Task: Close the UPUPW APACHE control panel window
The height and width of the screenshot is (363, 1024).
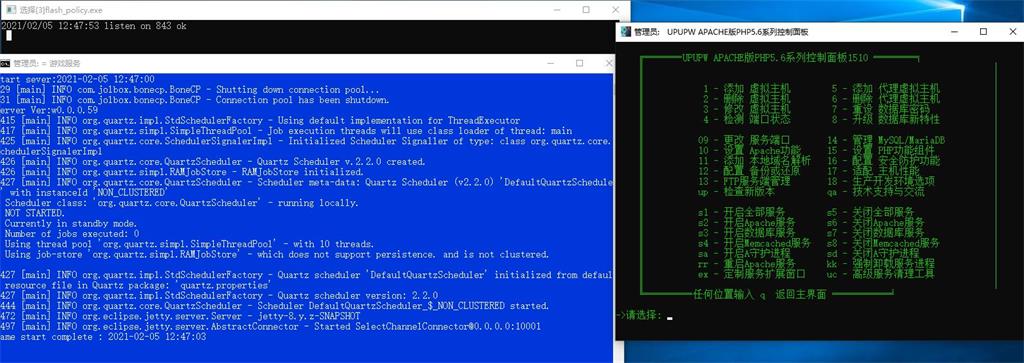Action: tap(1011, 31)
